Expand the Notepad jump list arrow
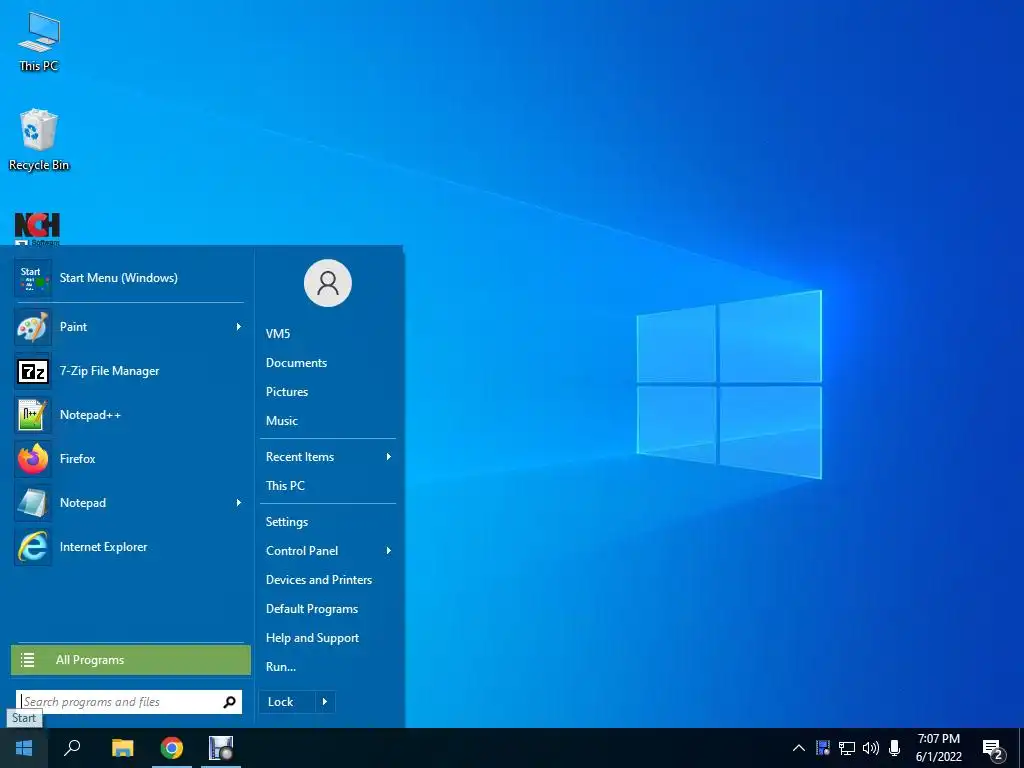Image resolution: width=1024 pixels, height=768 pixels. click(238, 503)
